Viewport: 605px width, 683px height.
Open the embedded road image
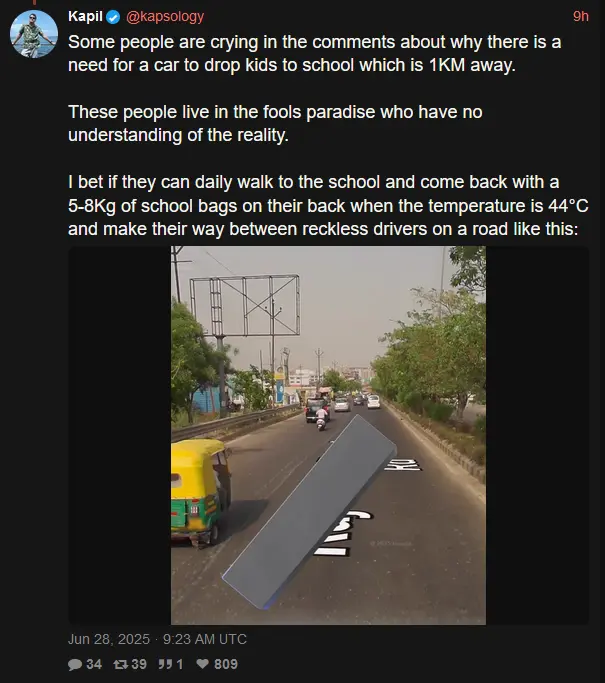(x=328, y=435)
